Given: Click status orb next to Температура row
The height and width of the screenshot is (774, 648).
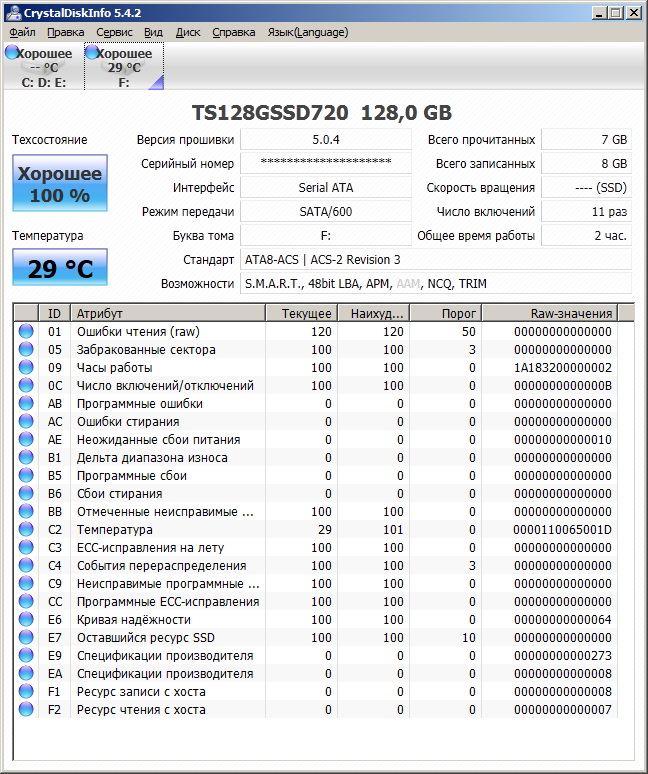Looking at the screenshot, I should pos(26,530).
